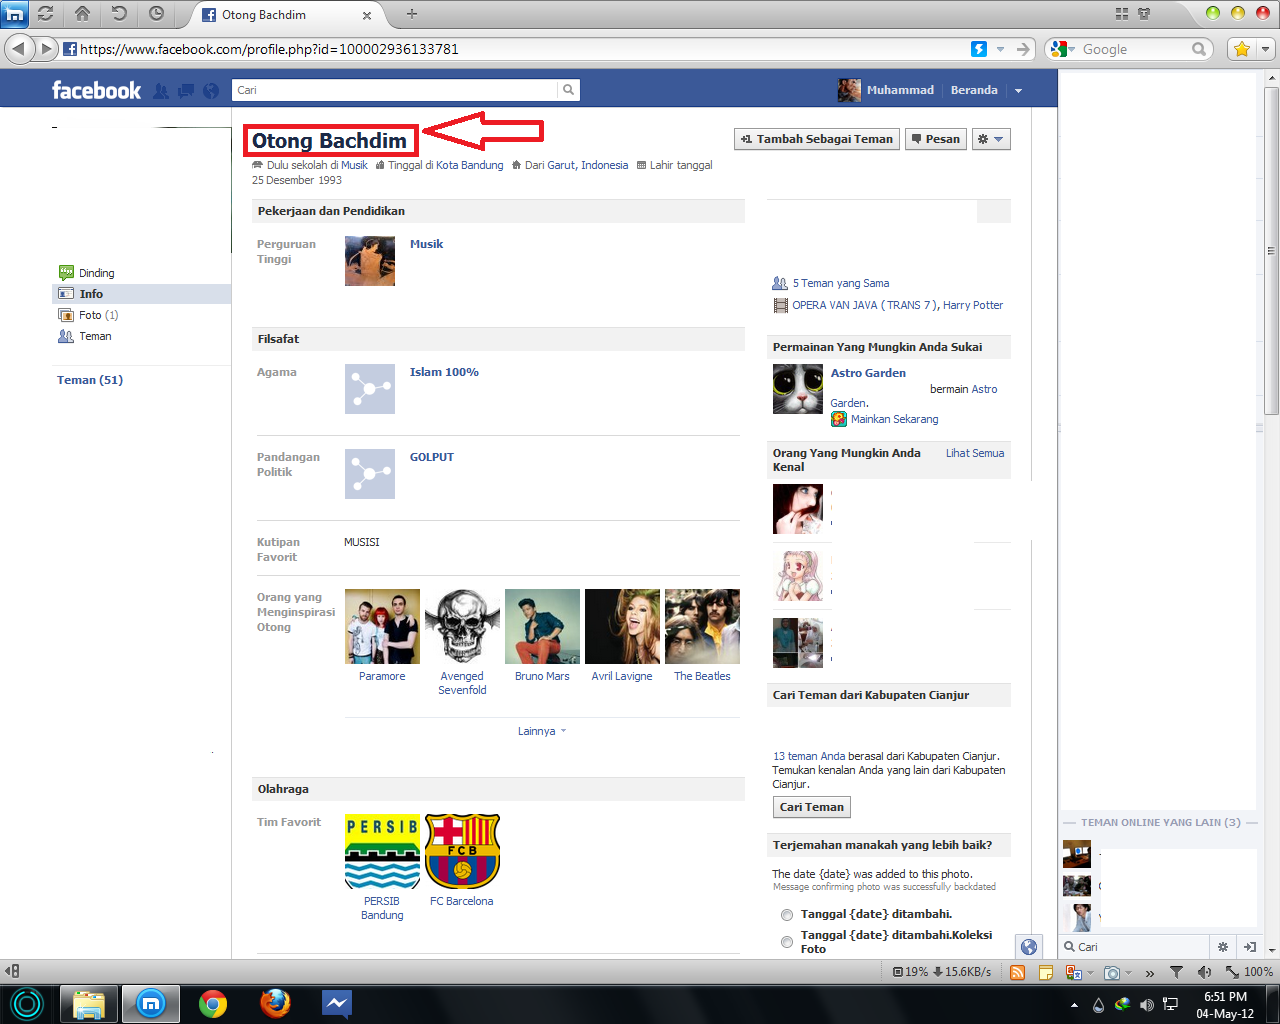Click the hide chat sidebar icon
Image resolution: width=1280 pixels, height=1024 pixels.
[x=1250, y=946]
